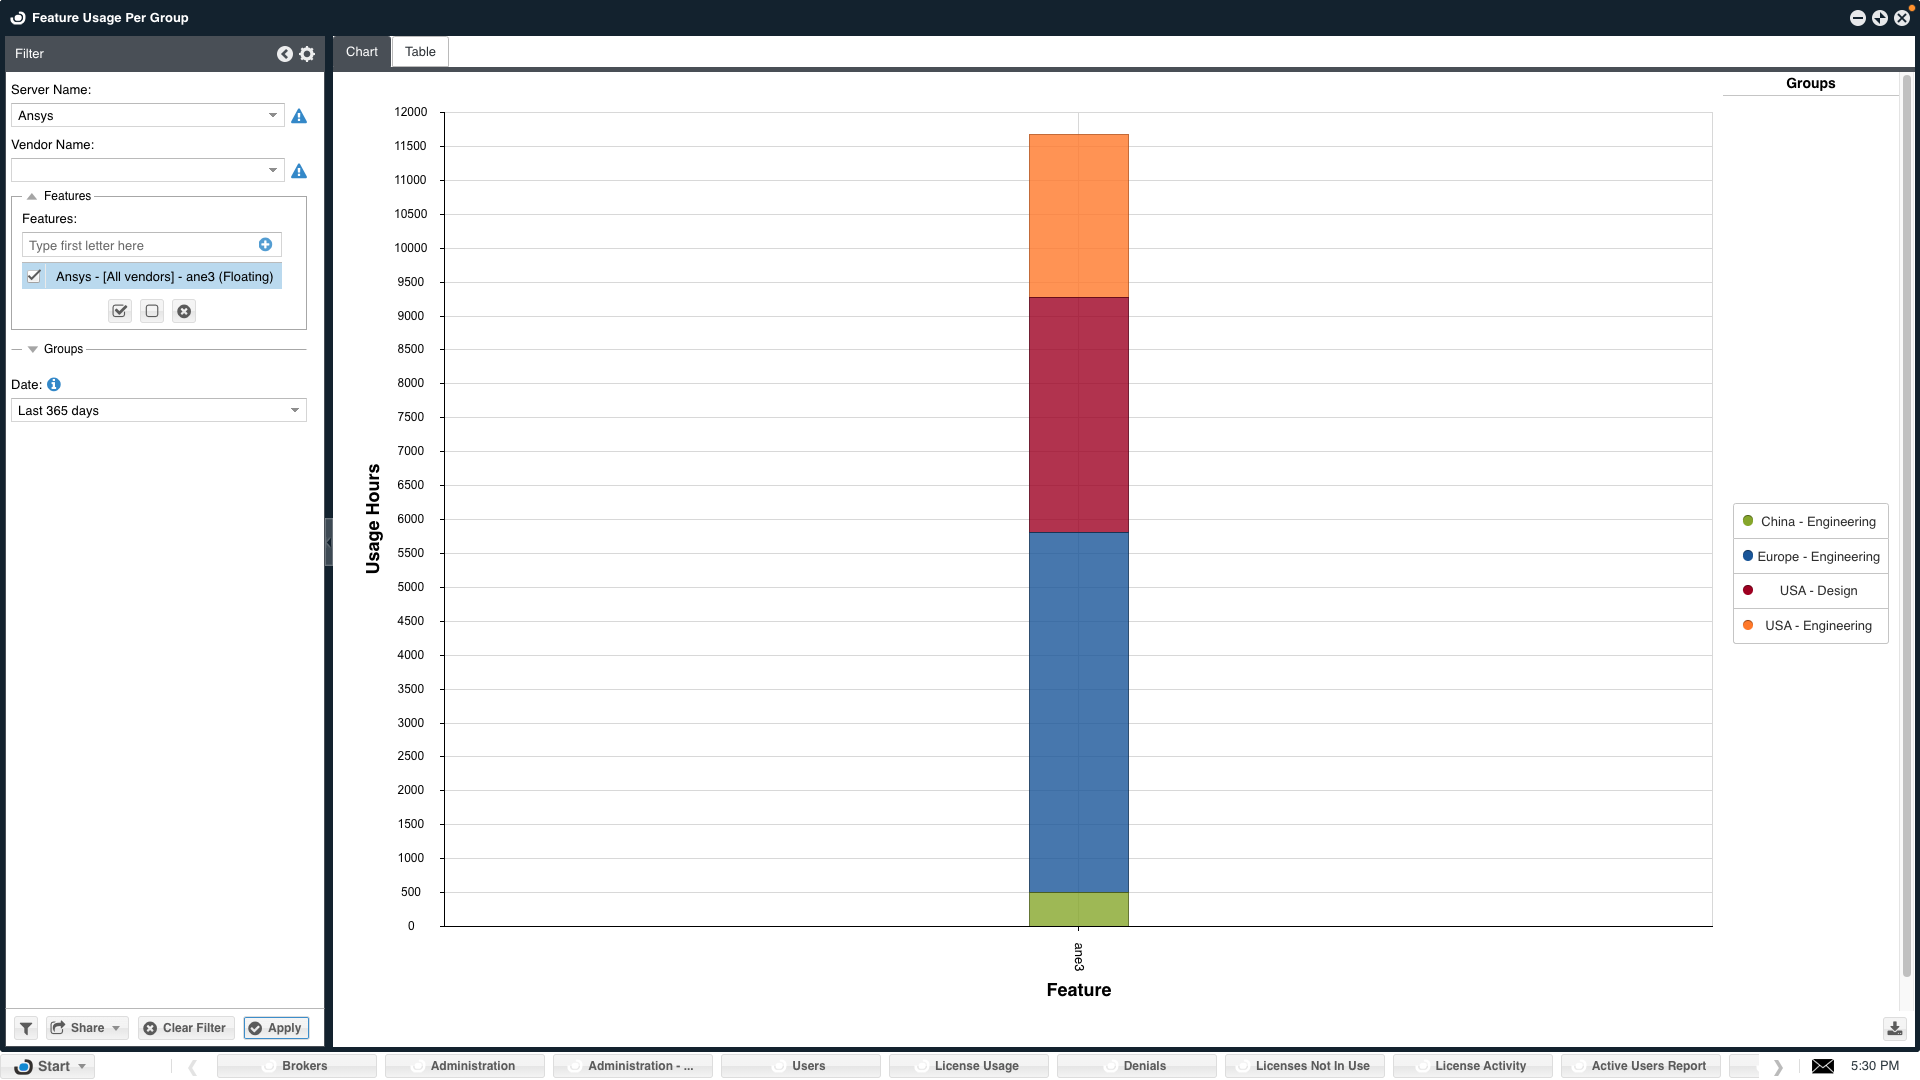
Task: Toggle USA - Engineering legend swatch
Action: (x=1748, y=625)
